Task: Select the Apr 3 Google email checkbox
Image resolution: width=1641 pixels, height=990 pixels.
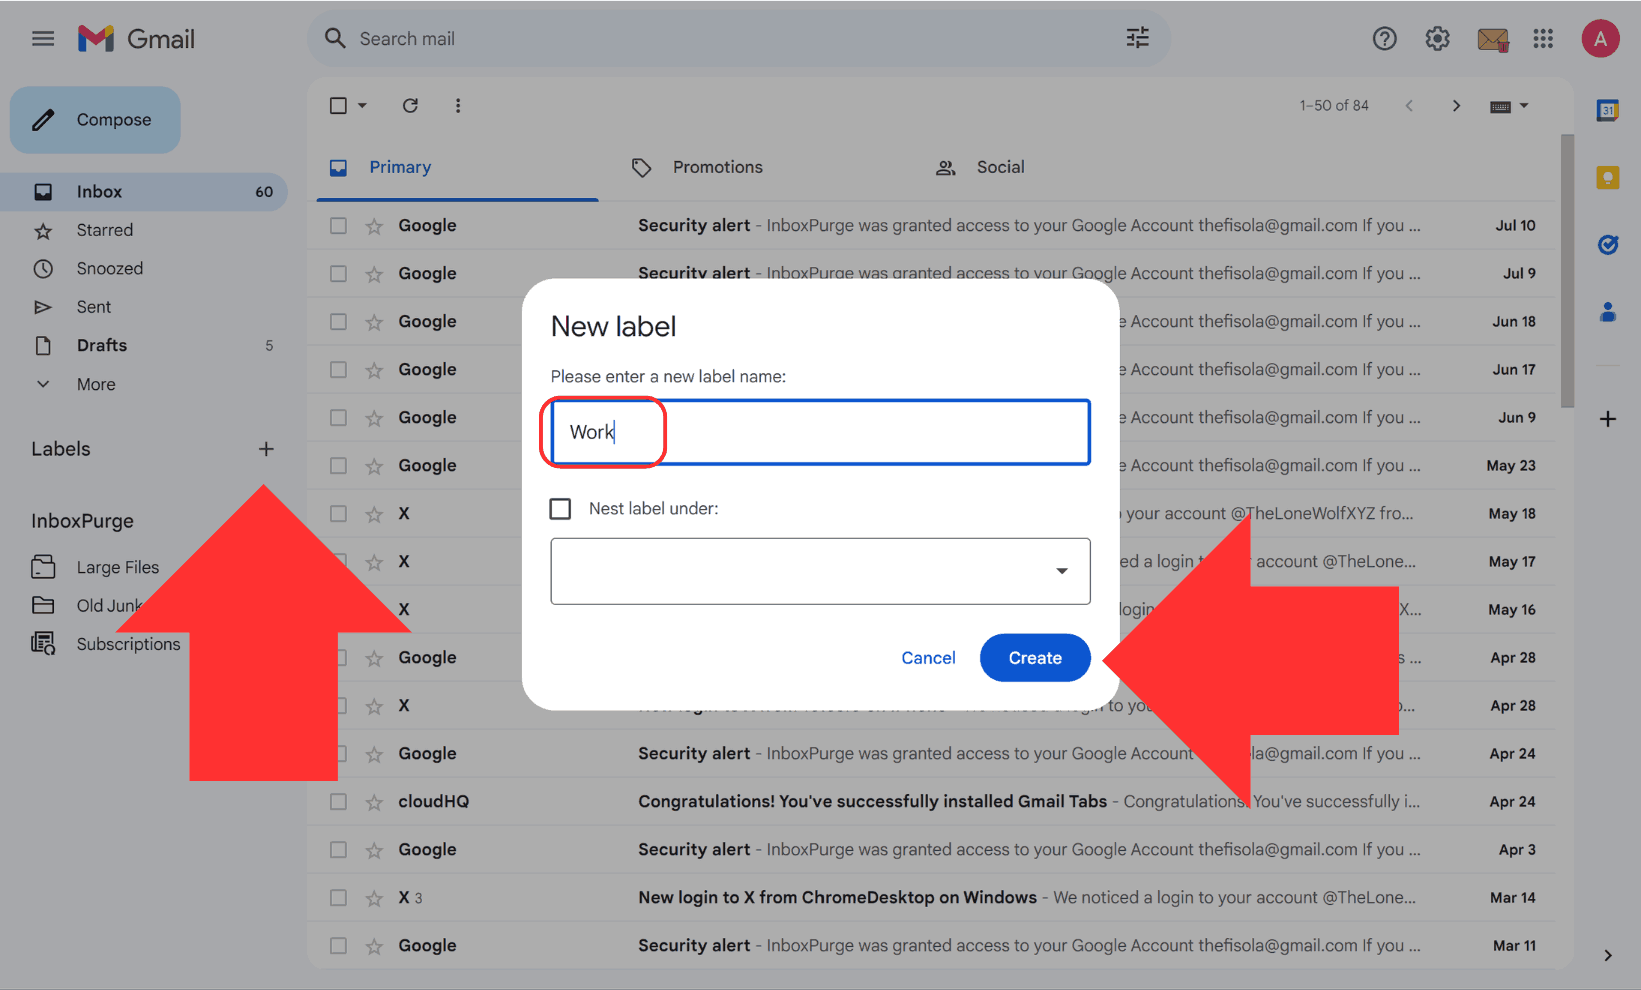Action: [x=338, y=850]
